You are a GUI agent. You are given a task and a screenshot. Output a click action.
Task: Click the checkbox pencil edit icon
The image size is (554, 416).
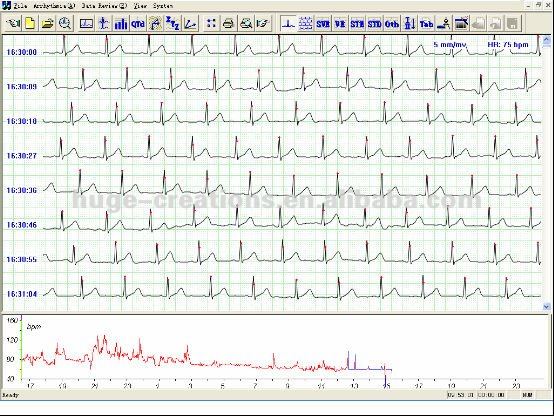pos(263,23)
